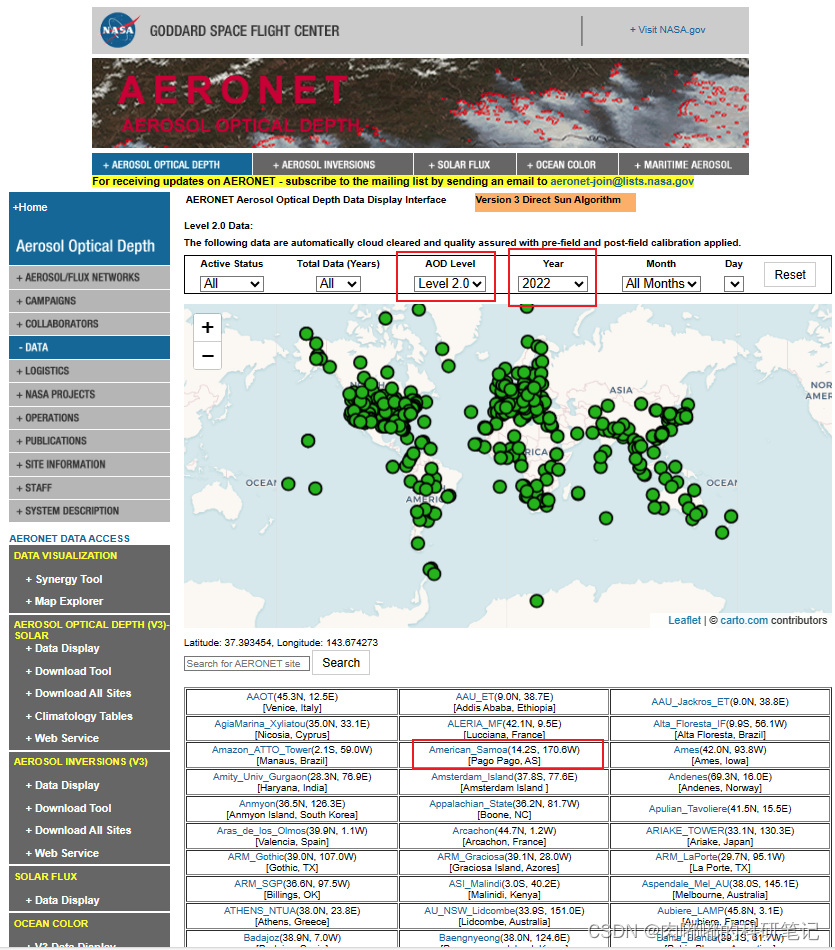The width and height of the screenshot is (835, 950).
Task: Open the Total Data (Years) dropdown
Action: [338, 284]
